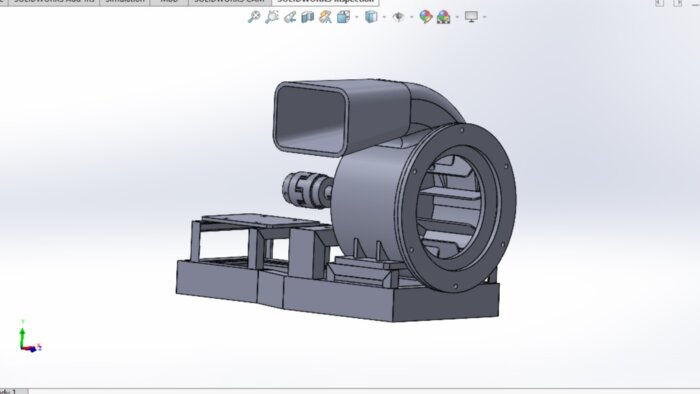The height and width of the screenshot is (394, 700).
Task: Return to the Previous View
Action: [290, 17]
